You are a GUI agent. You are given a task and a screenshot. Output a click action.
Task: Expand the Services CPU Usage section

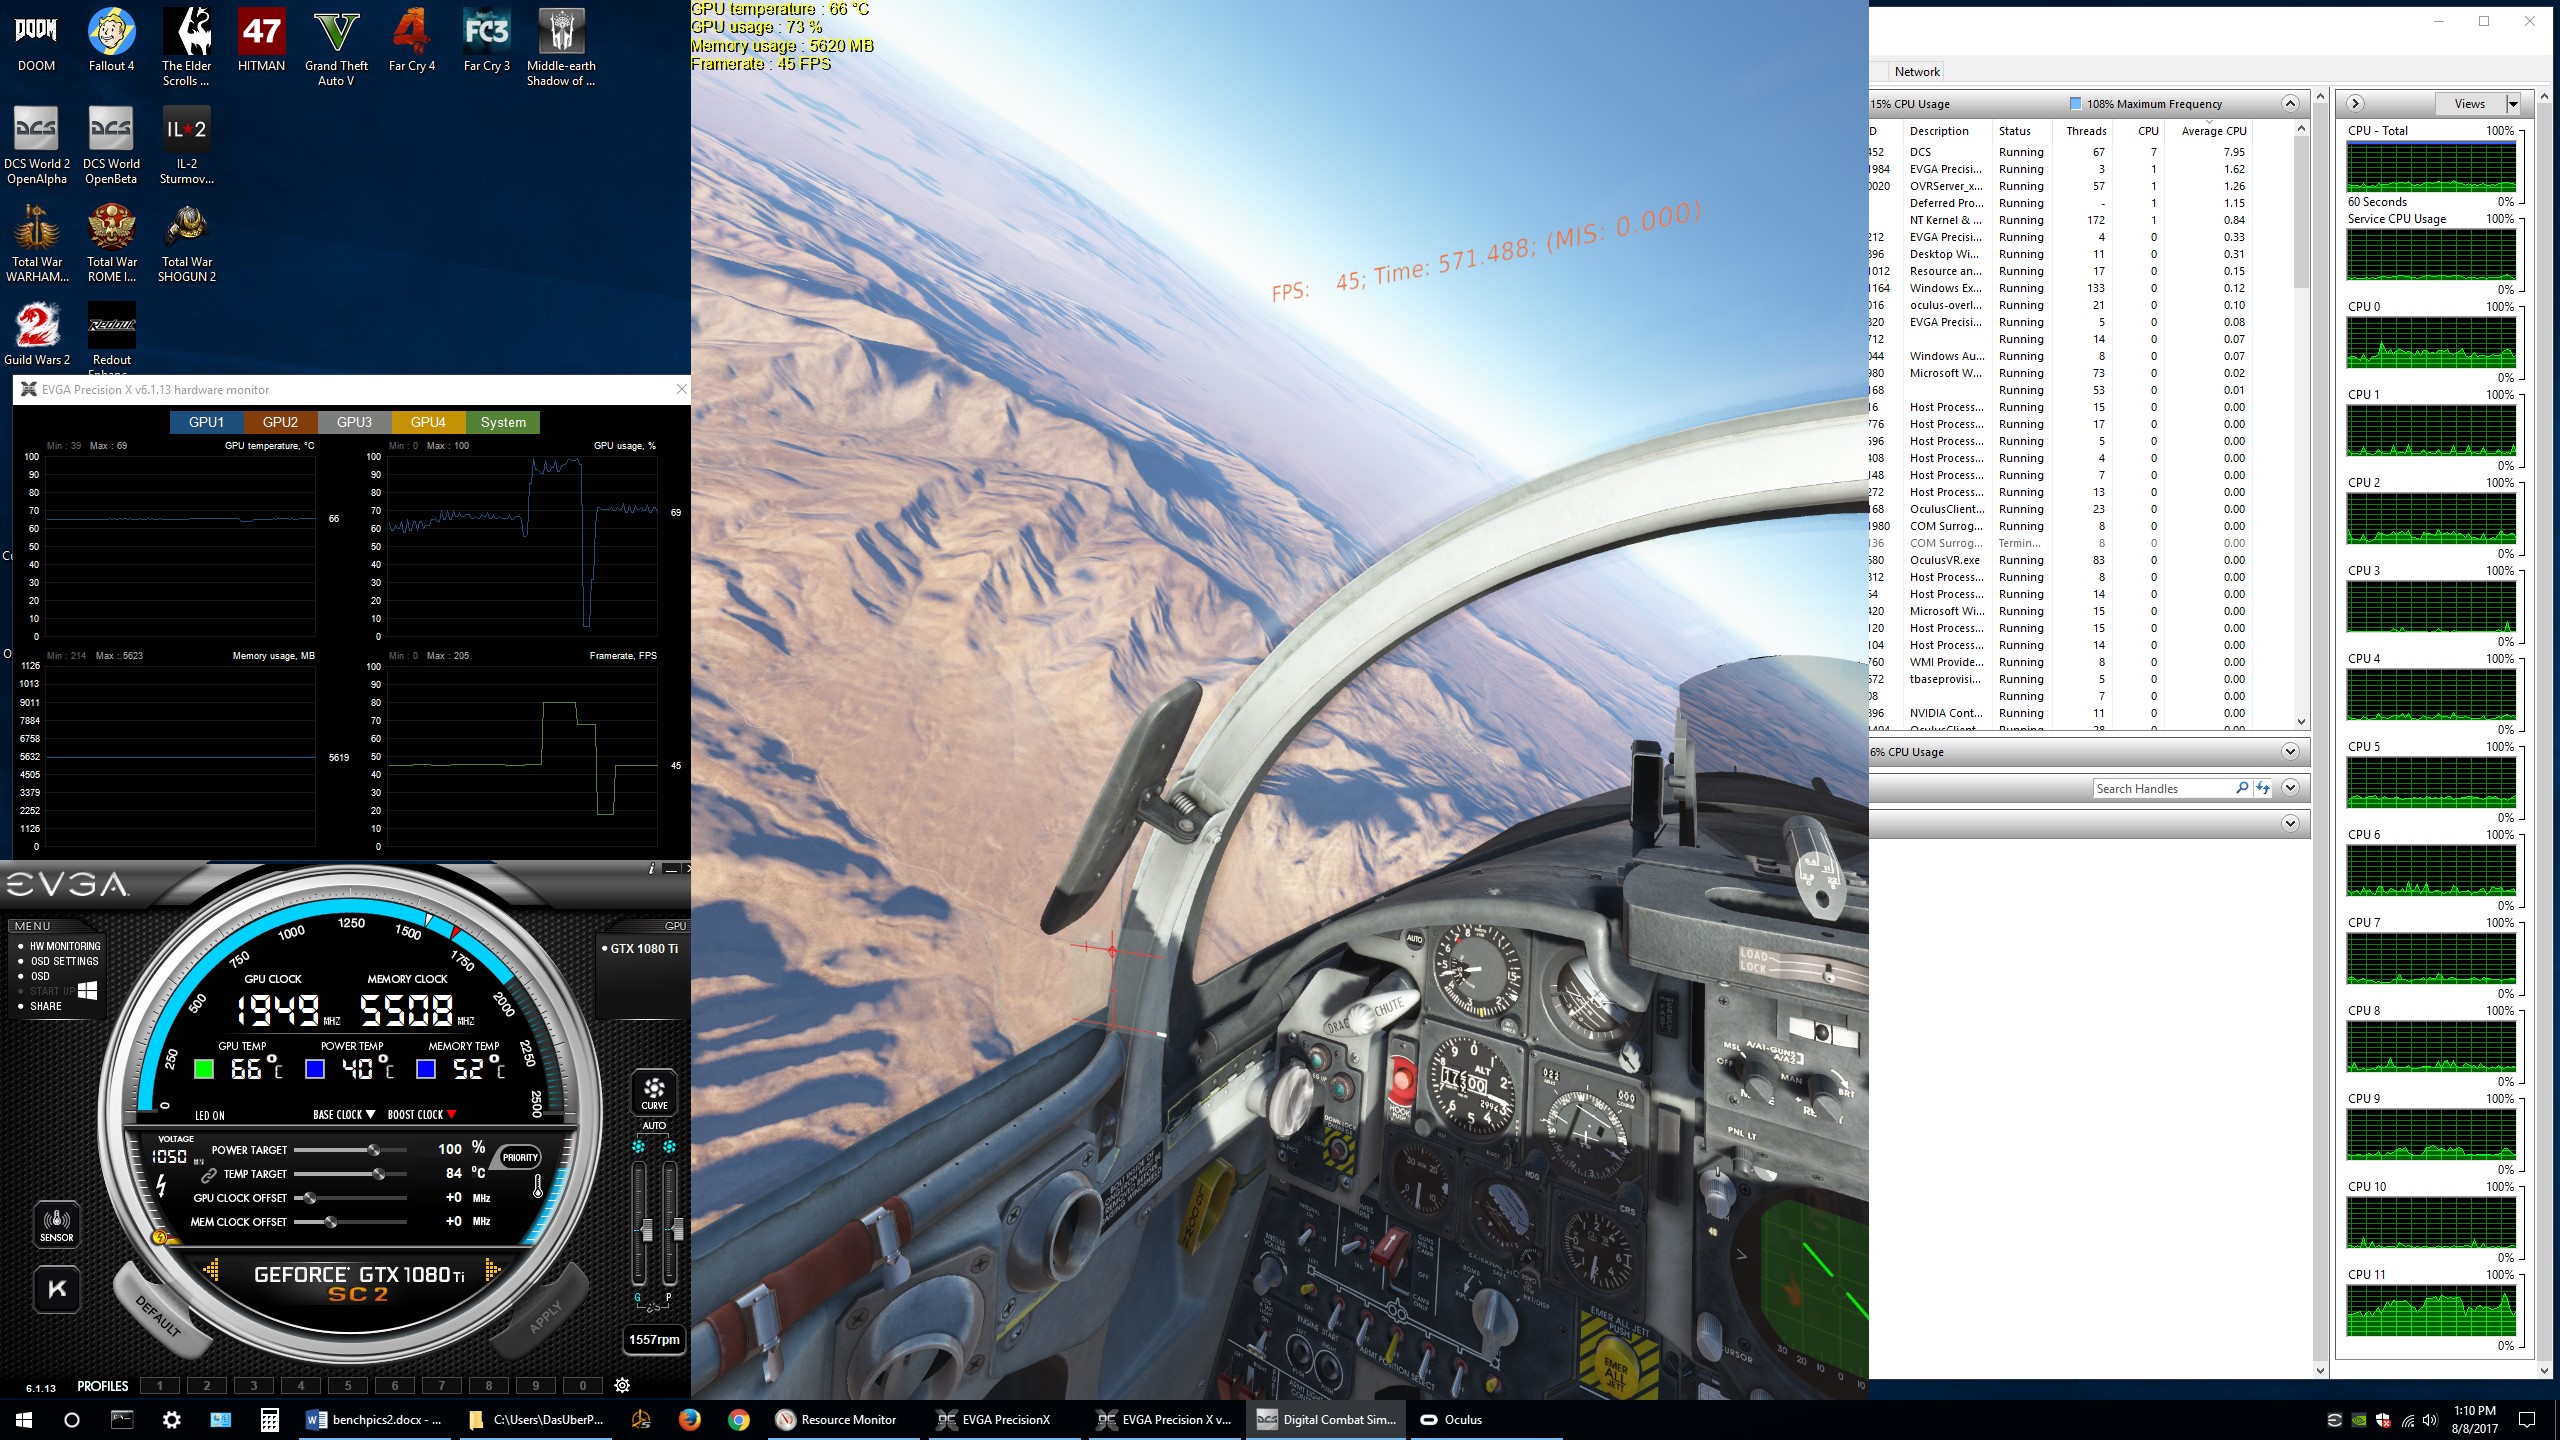(2290, 752)
